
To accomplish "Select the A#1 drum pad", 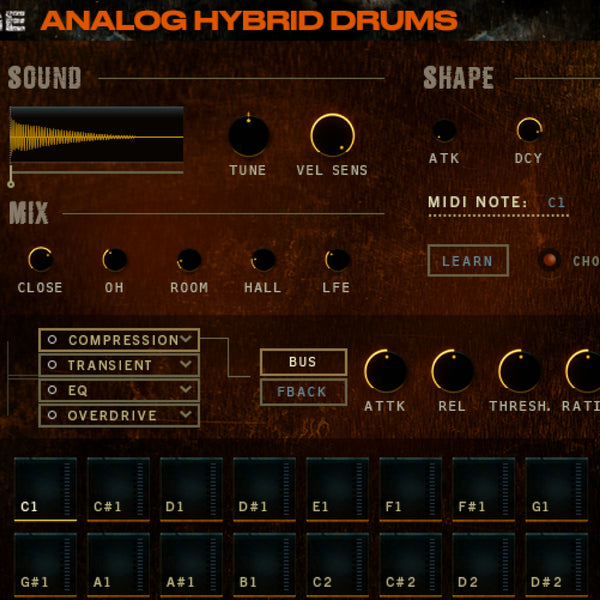I will (x=191, y=565).
